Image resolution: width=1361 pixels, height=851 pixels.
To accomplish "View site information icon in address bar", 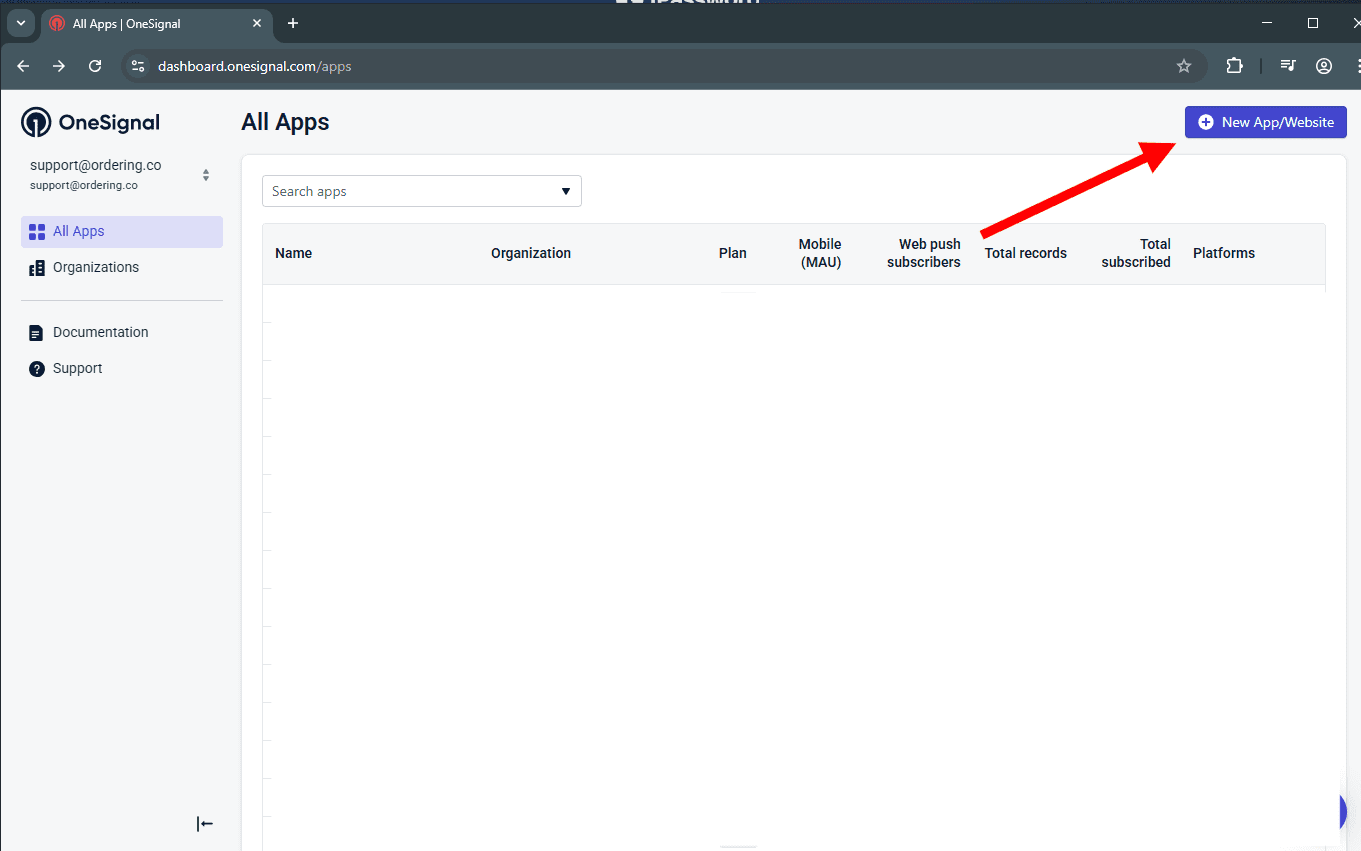I will pyautogui.click(x=139, y=66).
